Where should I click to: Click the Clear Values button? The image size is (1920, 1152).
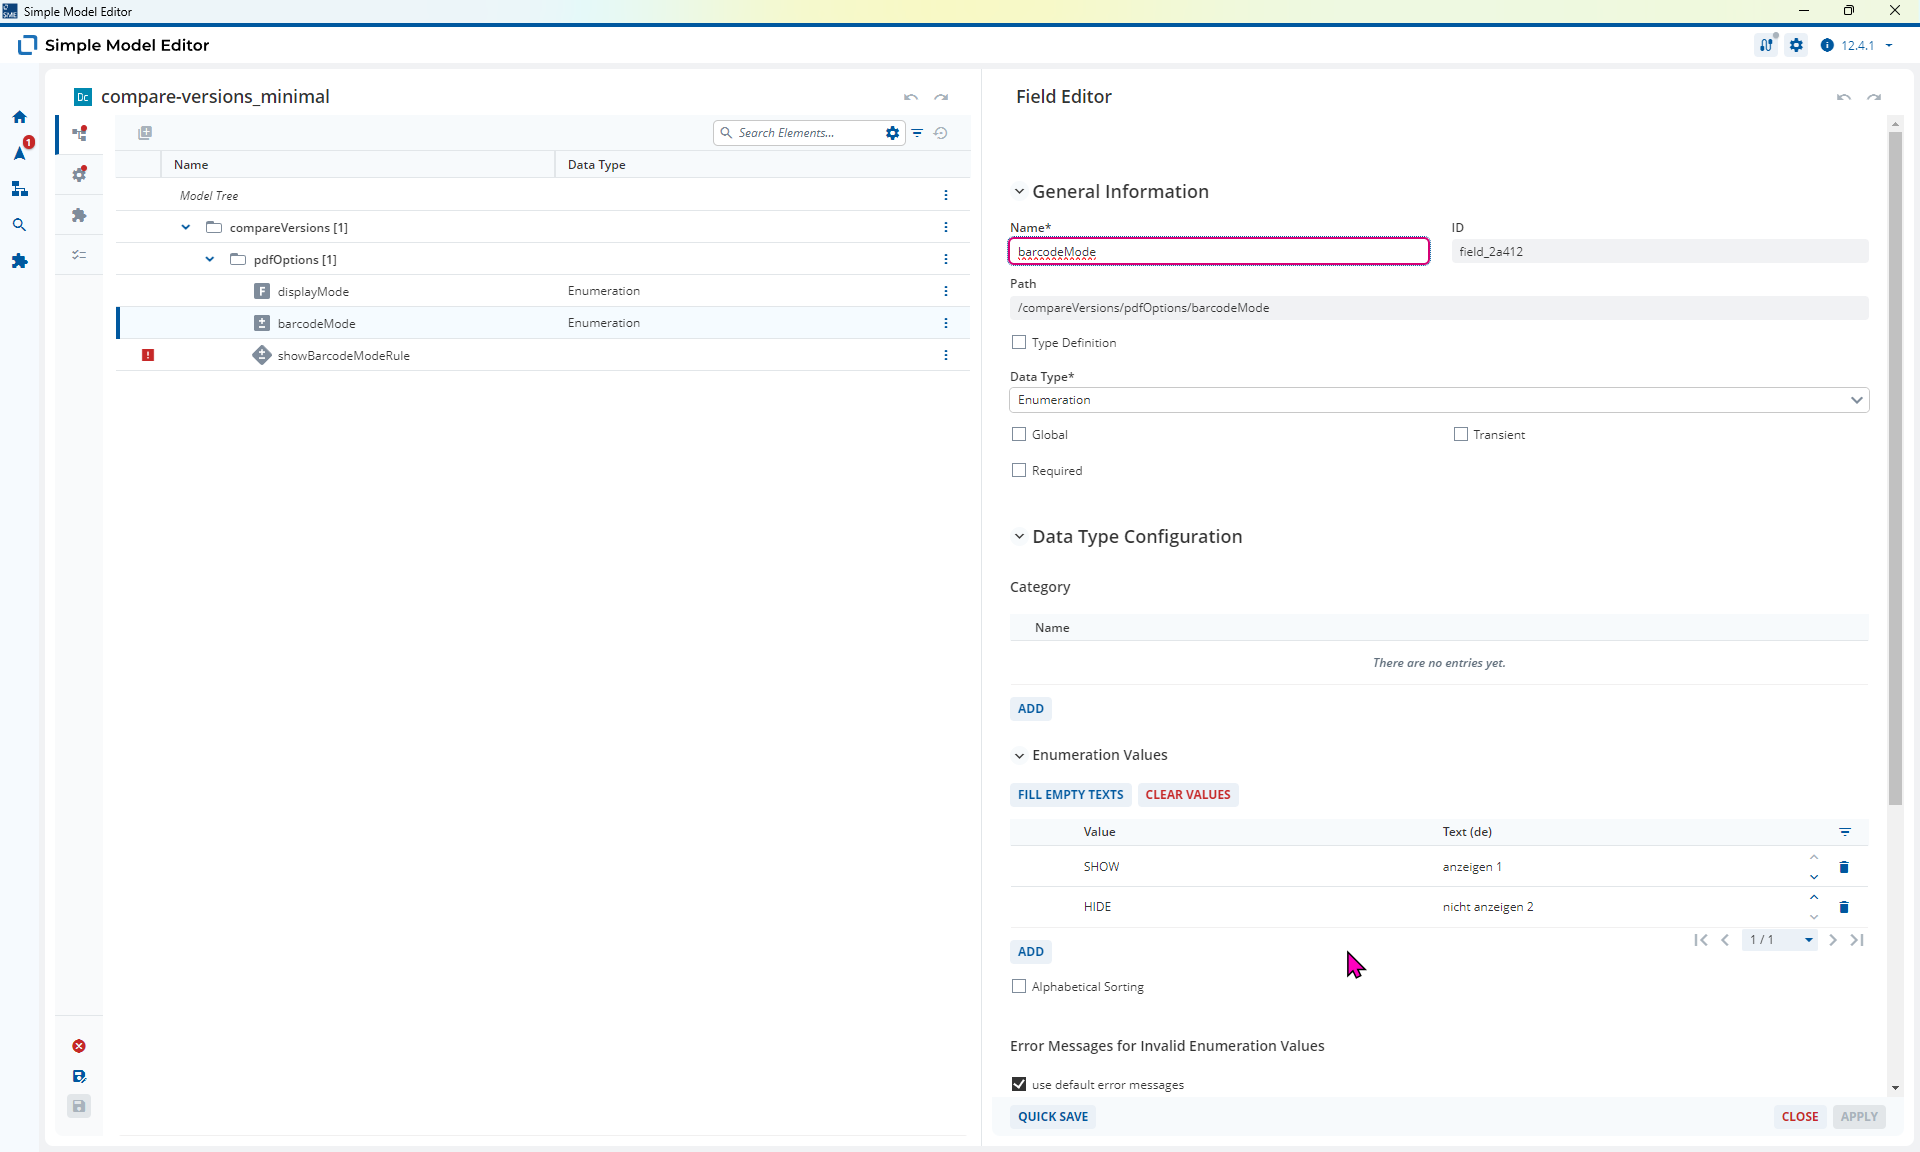(x=1188, y=795)
